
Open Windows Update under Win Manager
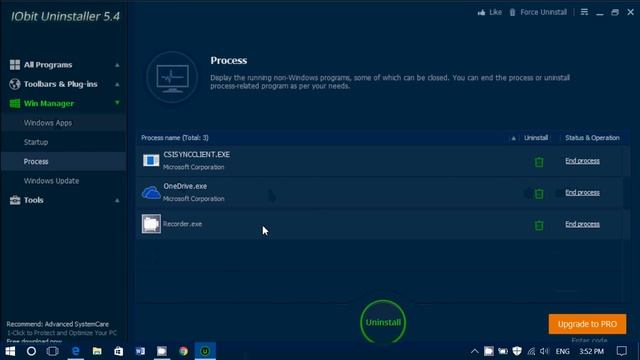pos(51,181)
